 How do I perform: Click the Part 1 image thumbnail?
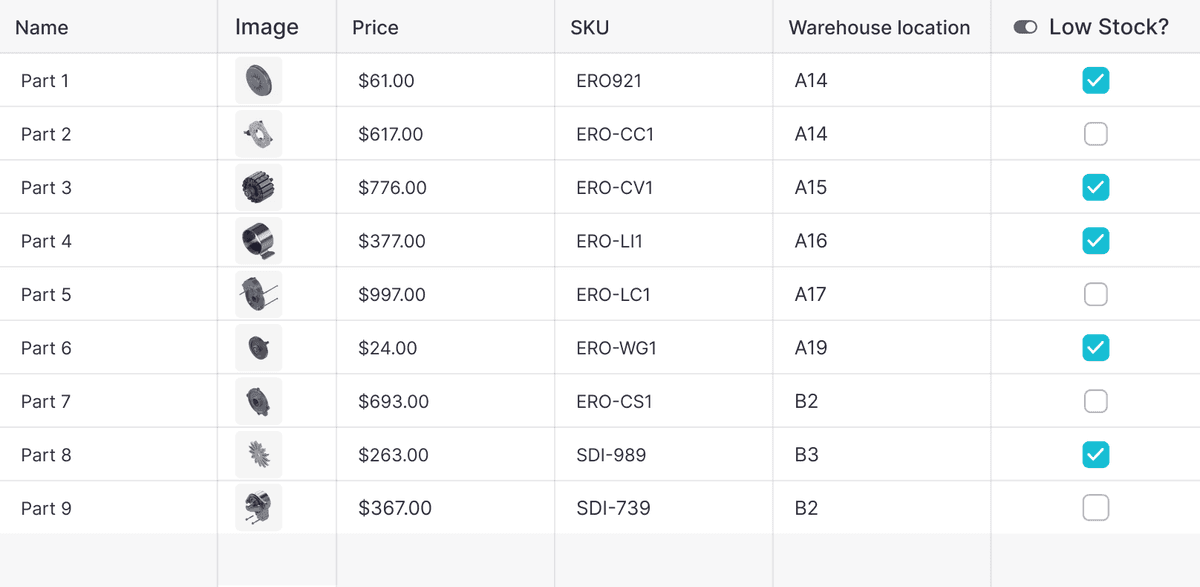(258, 80)
